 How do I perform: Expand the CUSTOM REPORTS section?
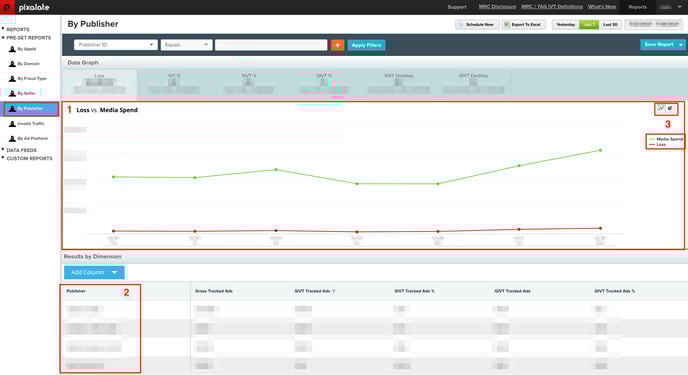coord(29,158)
